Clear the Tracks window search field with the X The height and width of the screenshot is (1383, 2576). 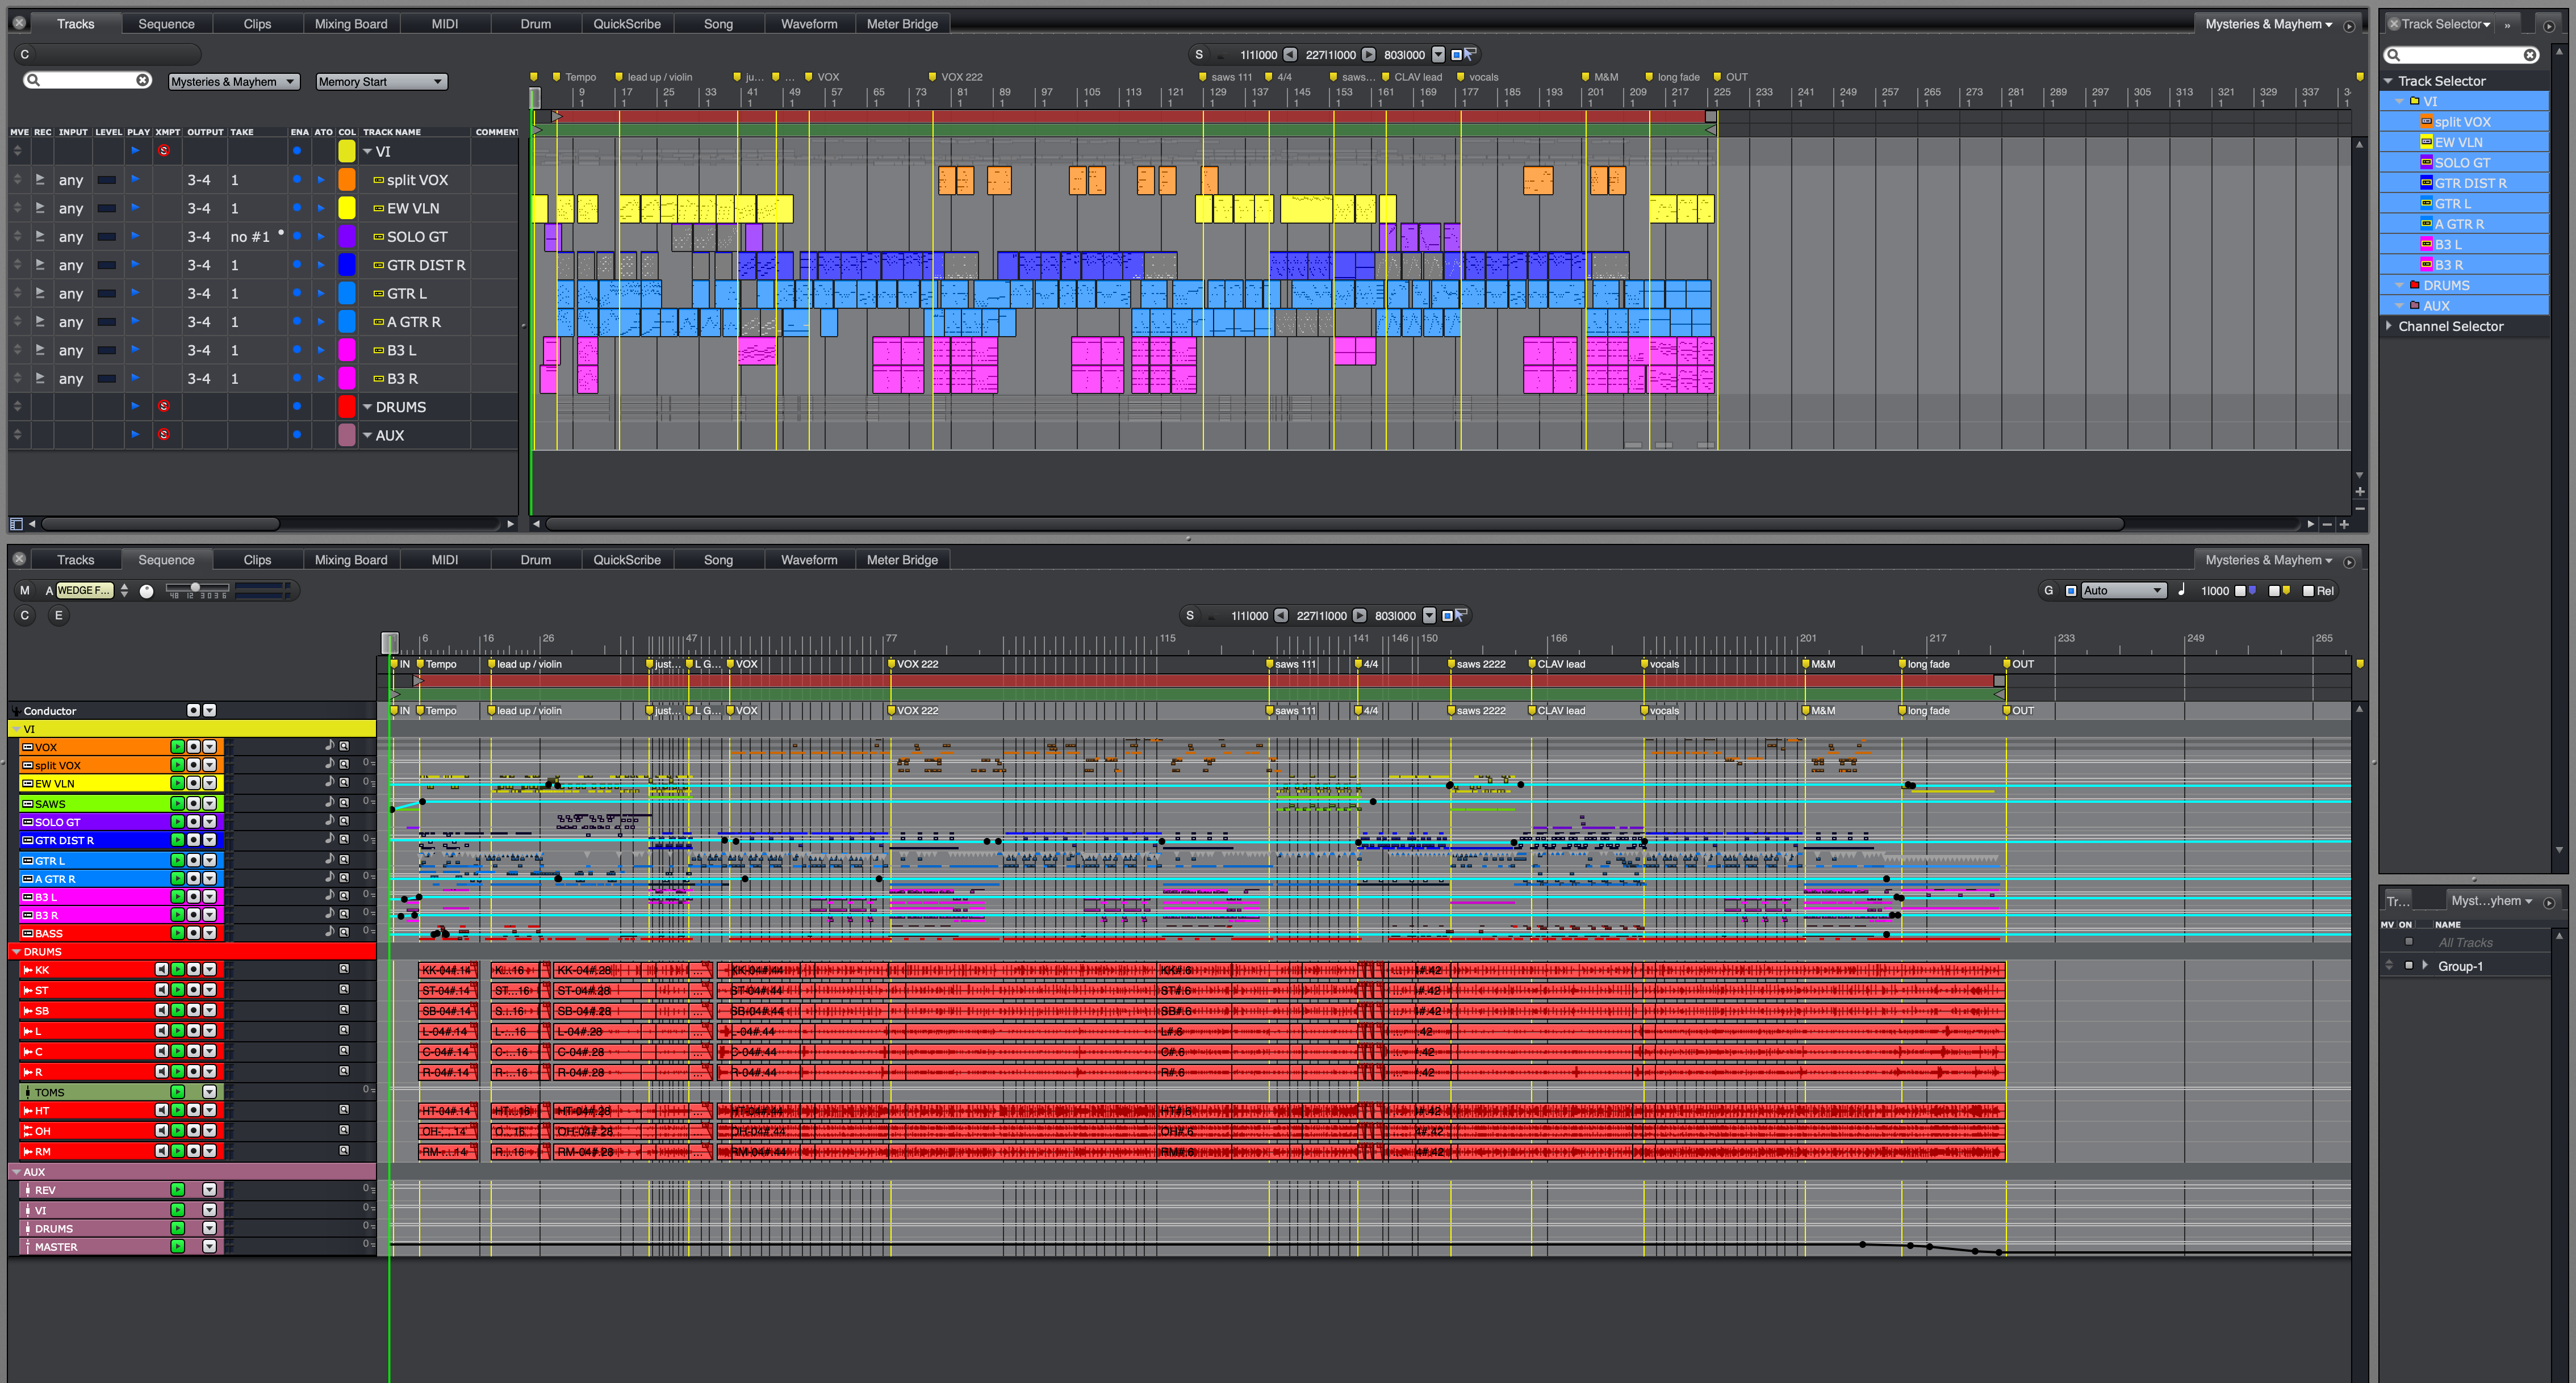[143, 80]
